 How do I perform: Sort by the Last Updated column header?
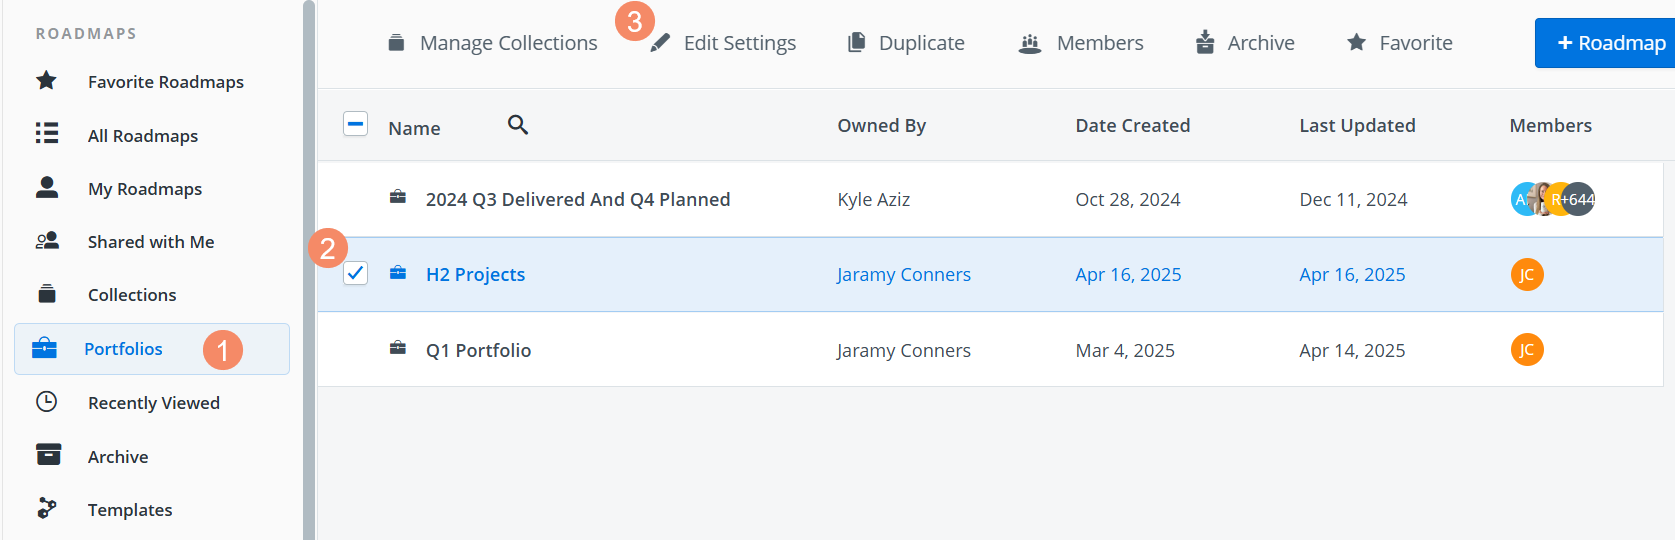coord(1357,126)
